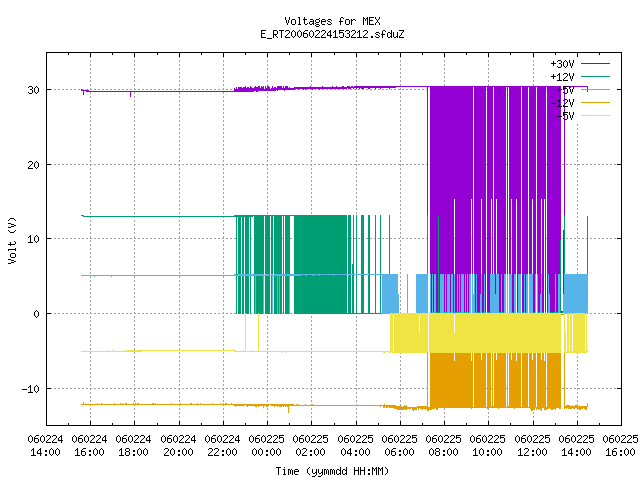Click the x-axis label 060225 12:00
The height and width of the screenshot is (480, 640).
pos(533,446)
